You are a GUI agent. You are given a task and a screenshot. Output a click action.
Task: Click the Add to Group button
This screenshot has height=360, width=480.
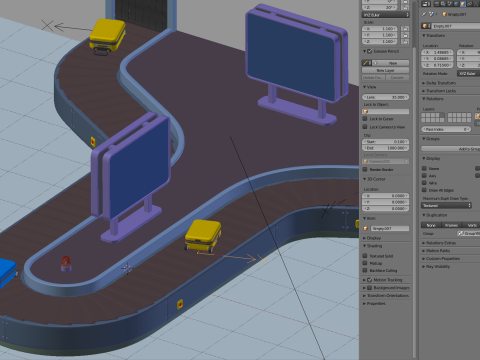pos(450,149)
